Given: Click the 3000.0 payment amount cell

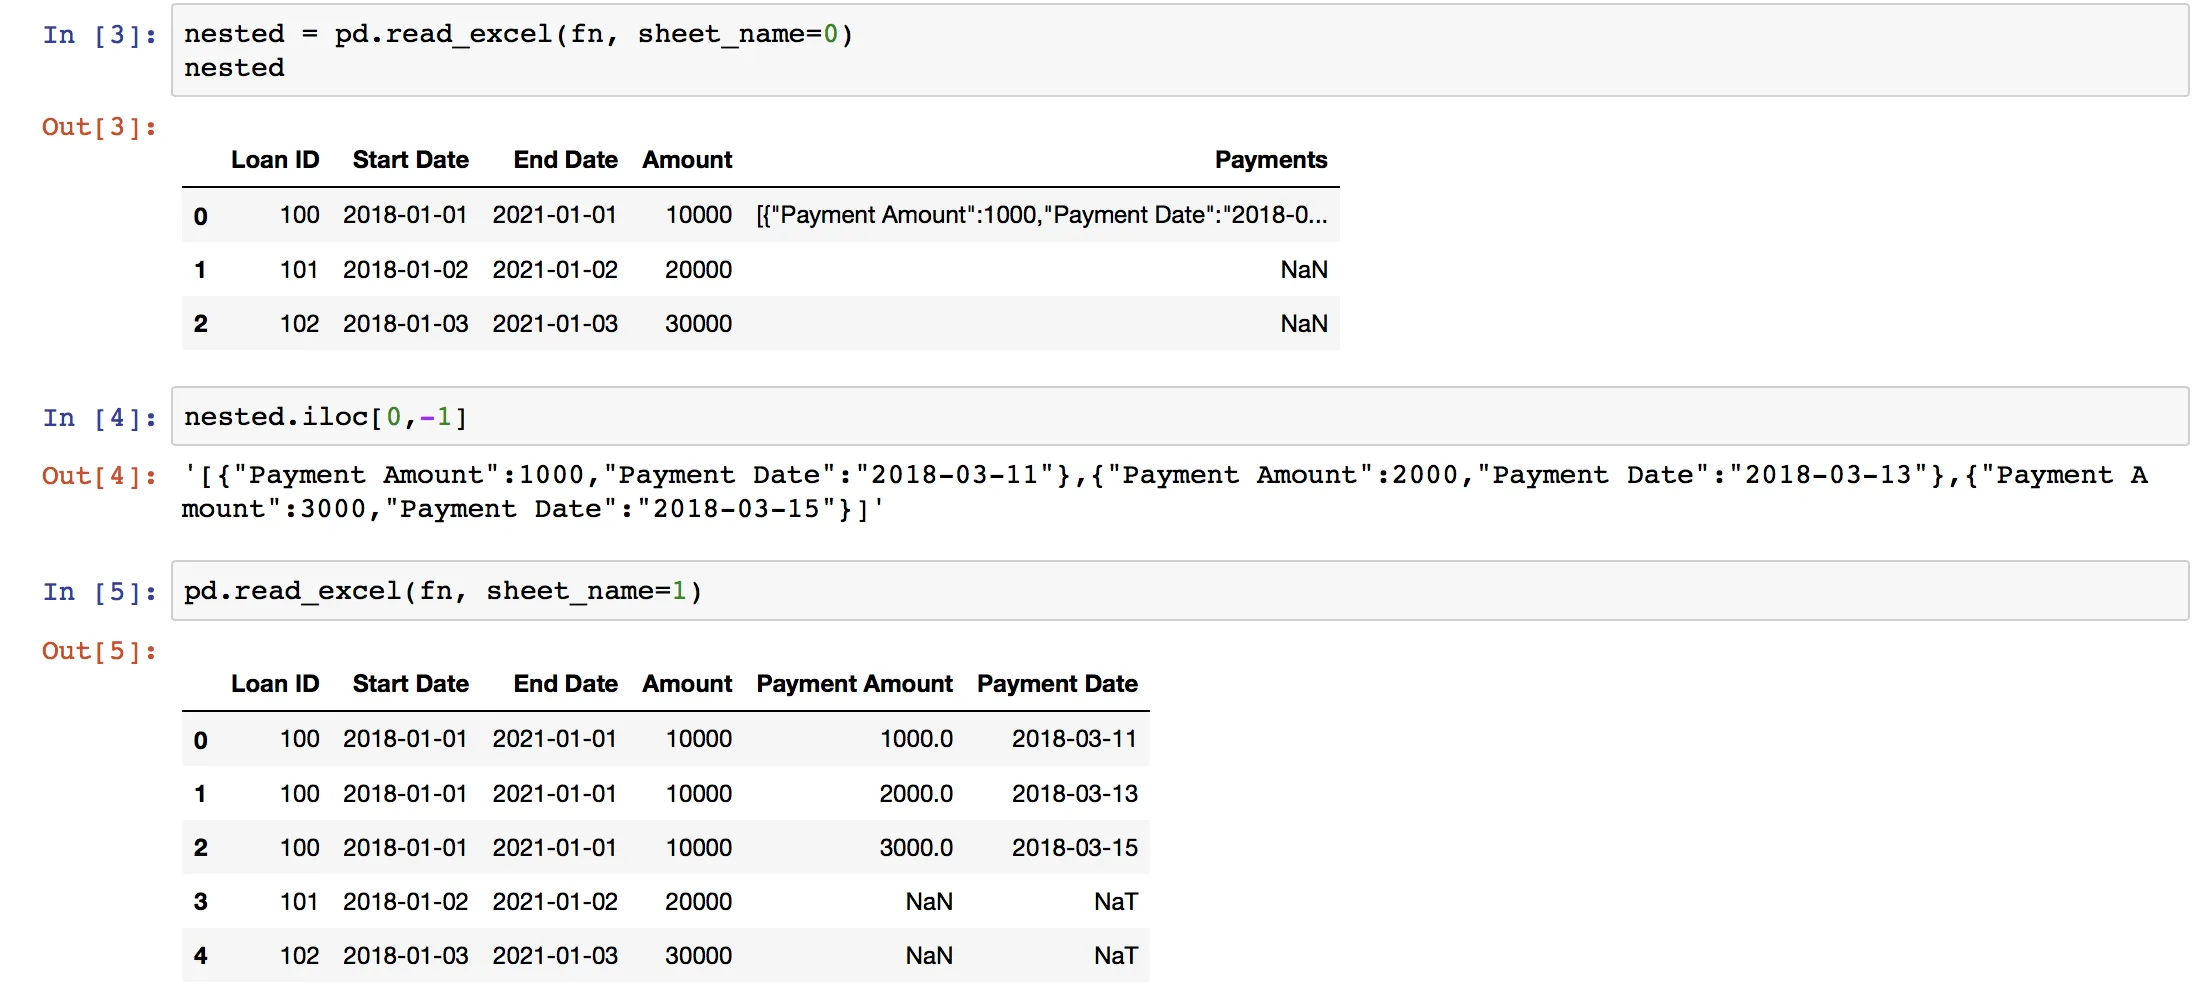Looking at the screenshot, I should pos(915,848).
